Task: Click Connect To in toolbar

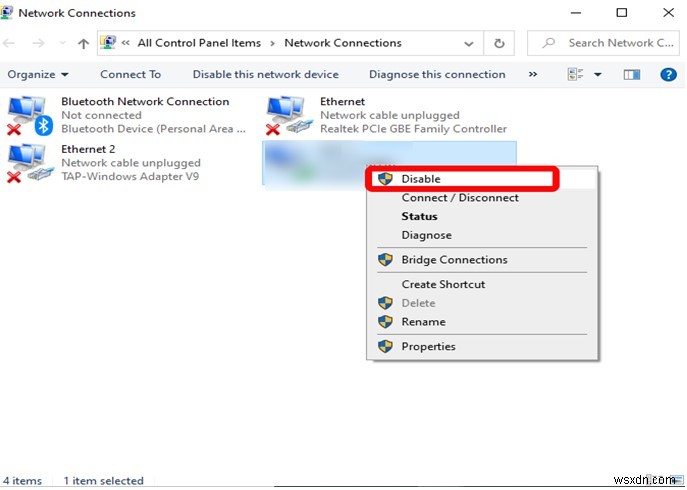Action: pos(131,75)
